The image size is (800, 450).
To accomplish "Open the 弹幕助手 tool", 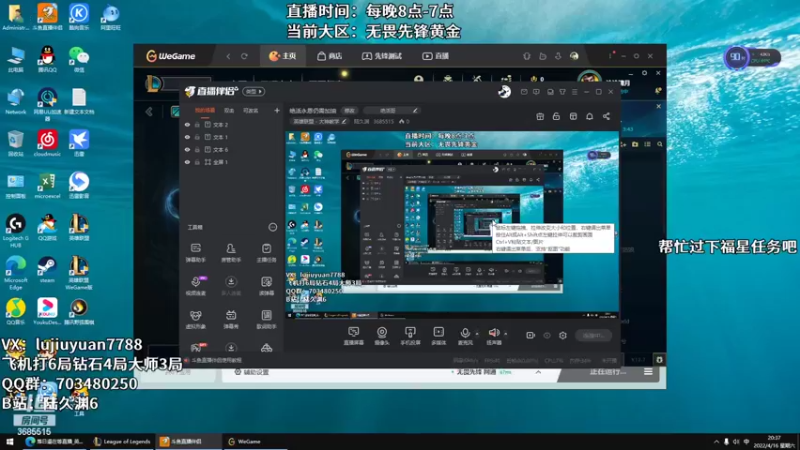I will pos(195,253).
